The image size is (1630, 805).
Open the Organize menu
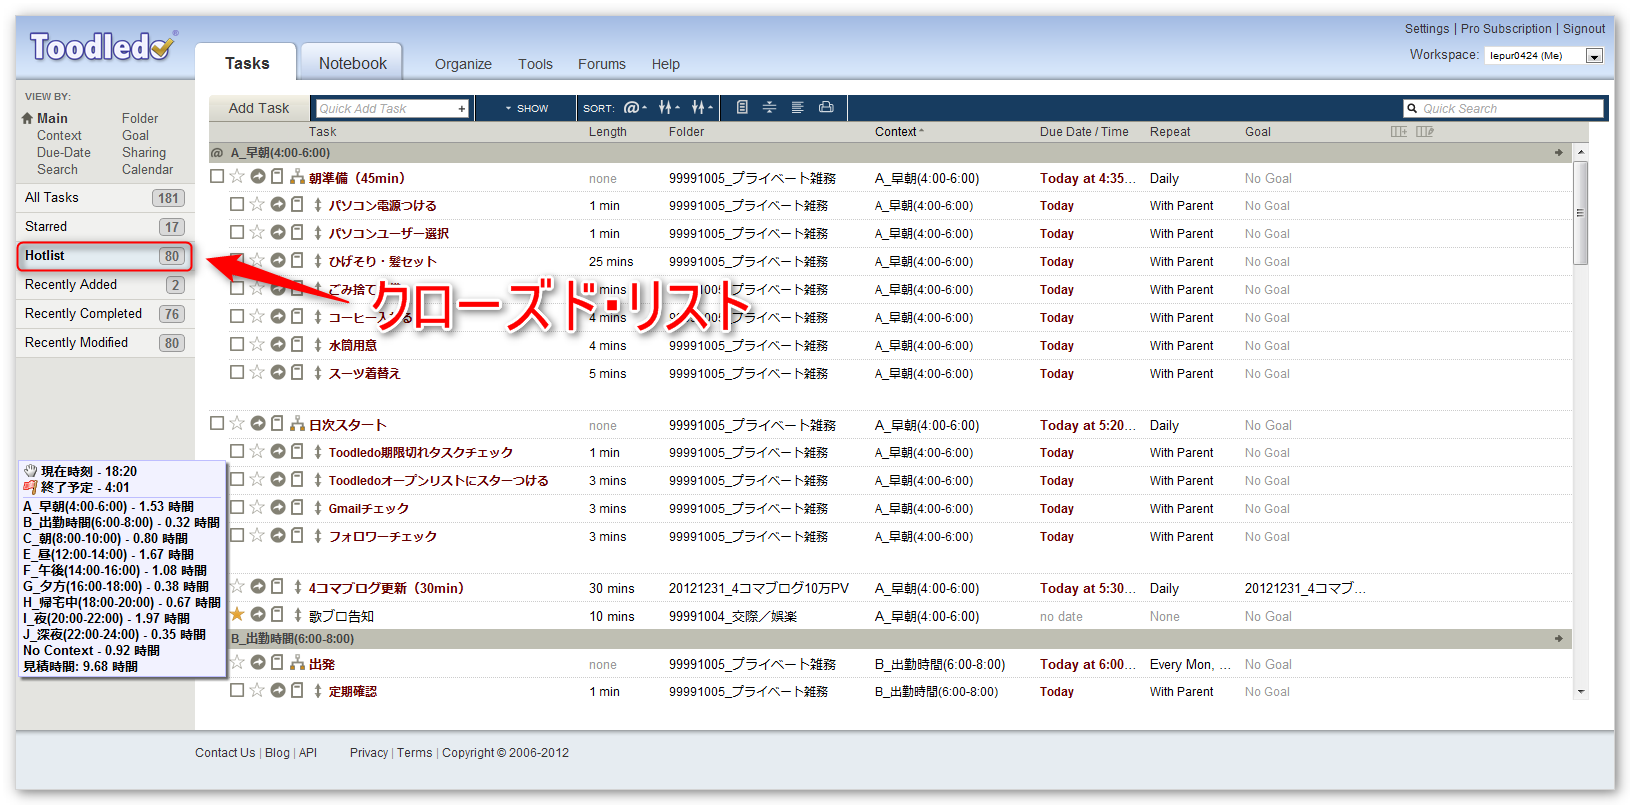pos(463,64)
